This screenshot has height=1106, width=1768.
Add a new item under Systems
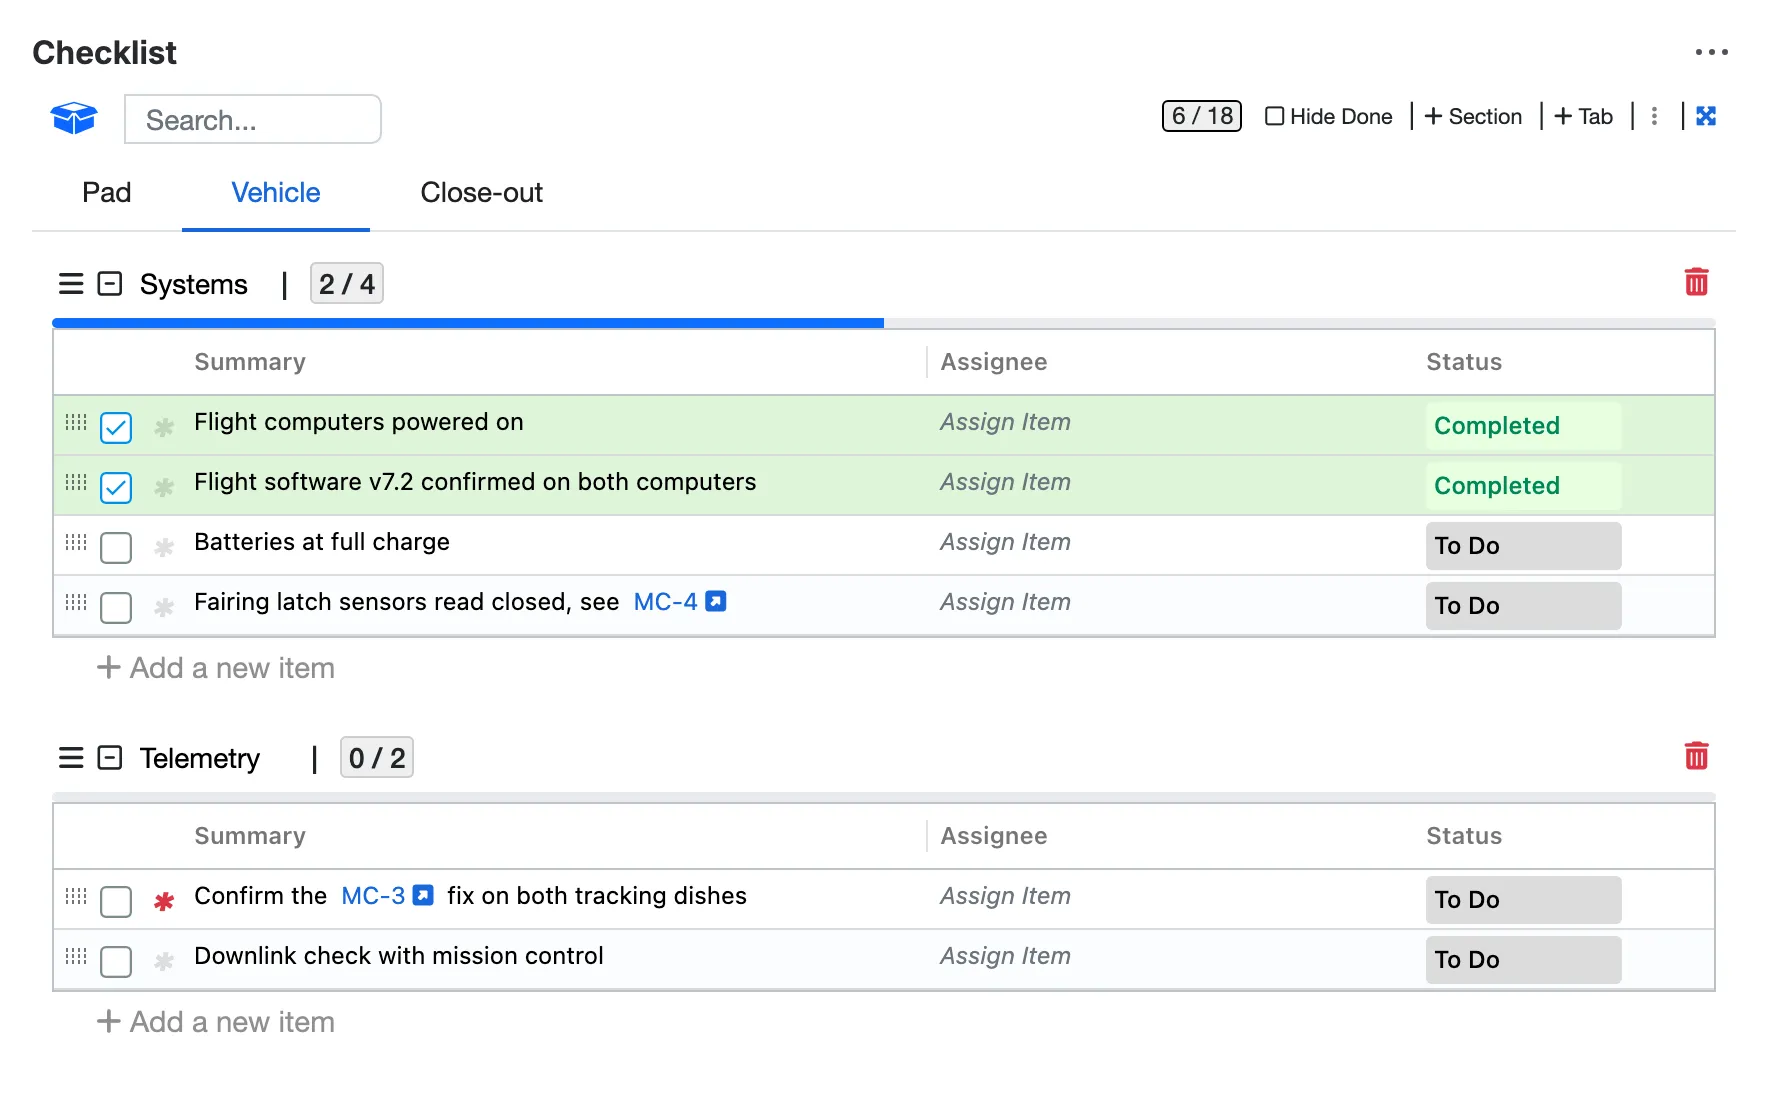(215, 668)
